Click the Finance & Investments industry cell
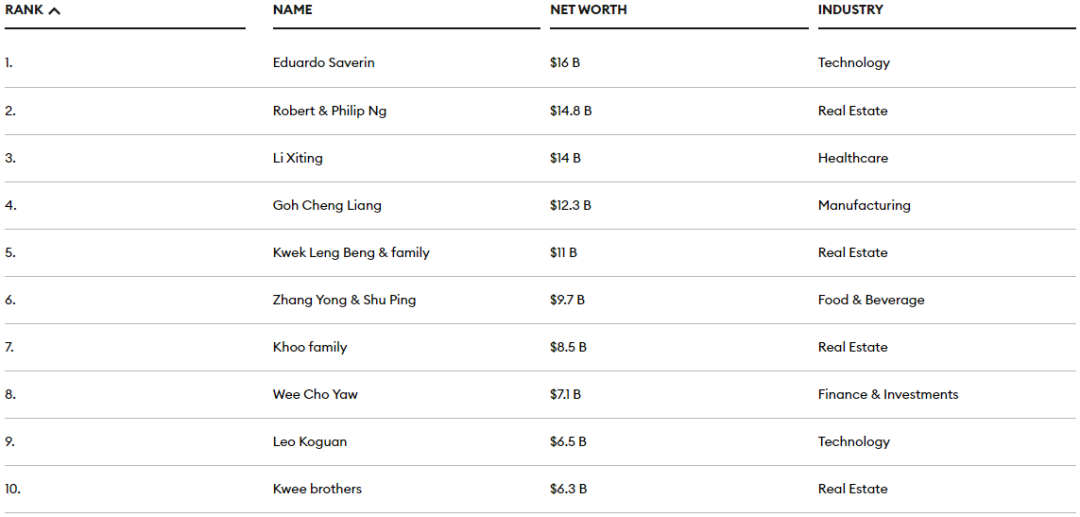 point(887,394)
